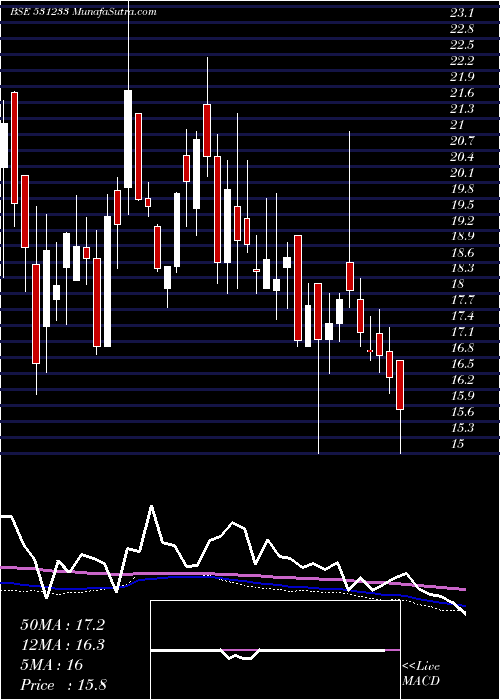Click the 21.3 price axis label
This screenshot has width=500, height=700.
tap(461, 109)
